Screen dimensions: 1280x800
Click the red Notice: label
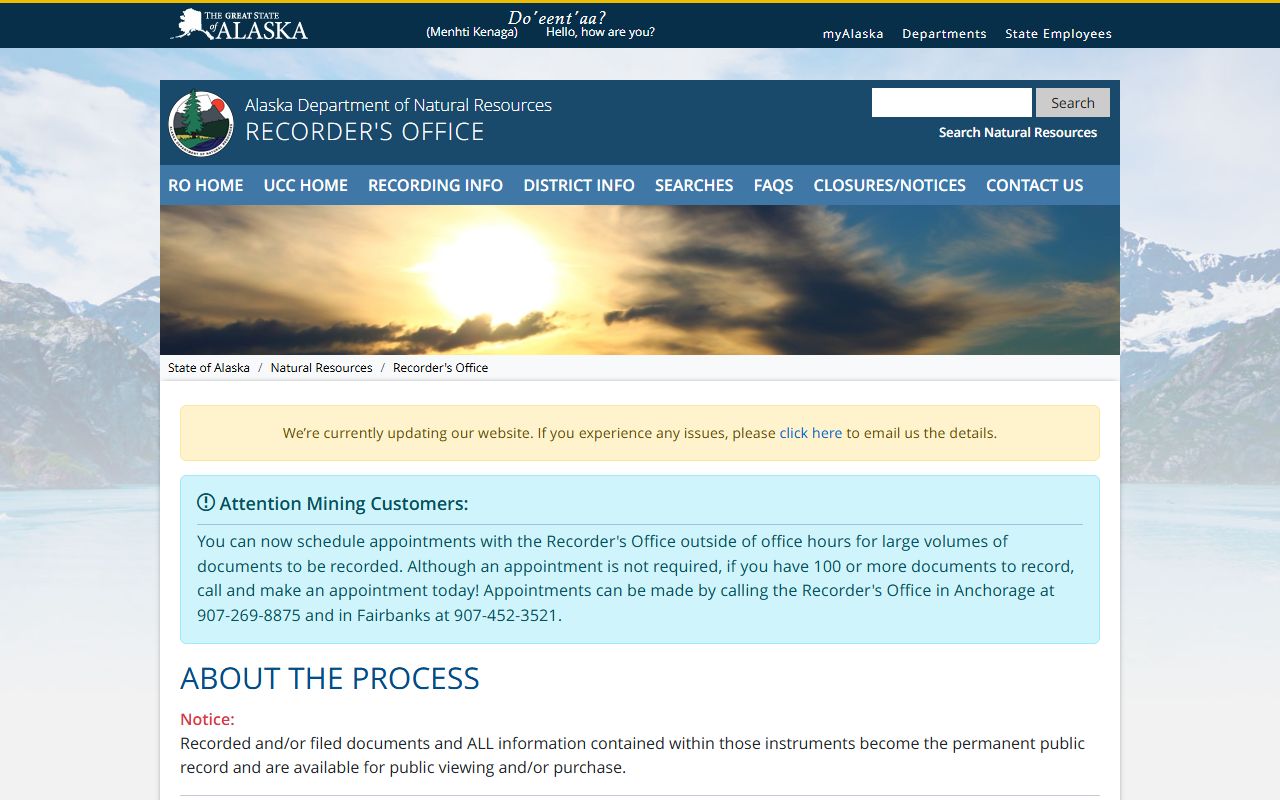pyautogui.click(x=207, y=719)
